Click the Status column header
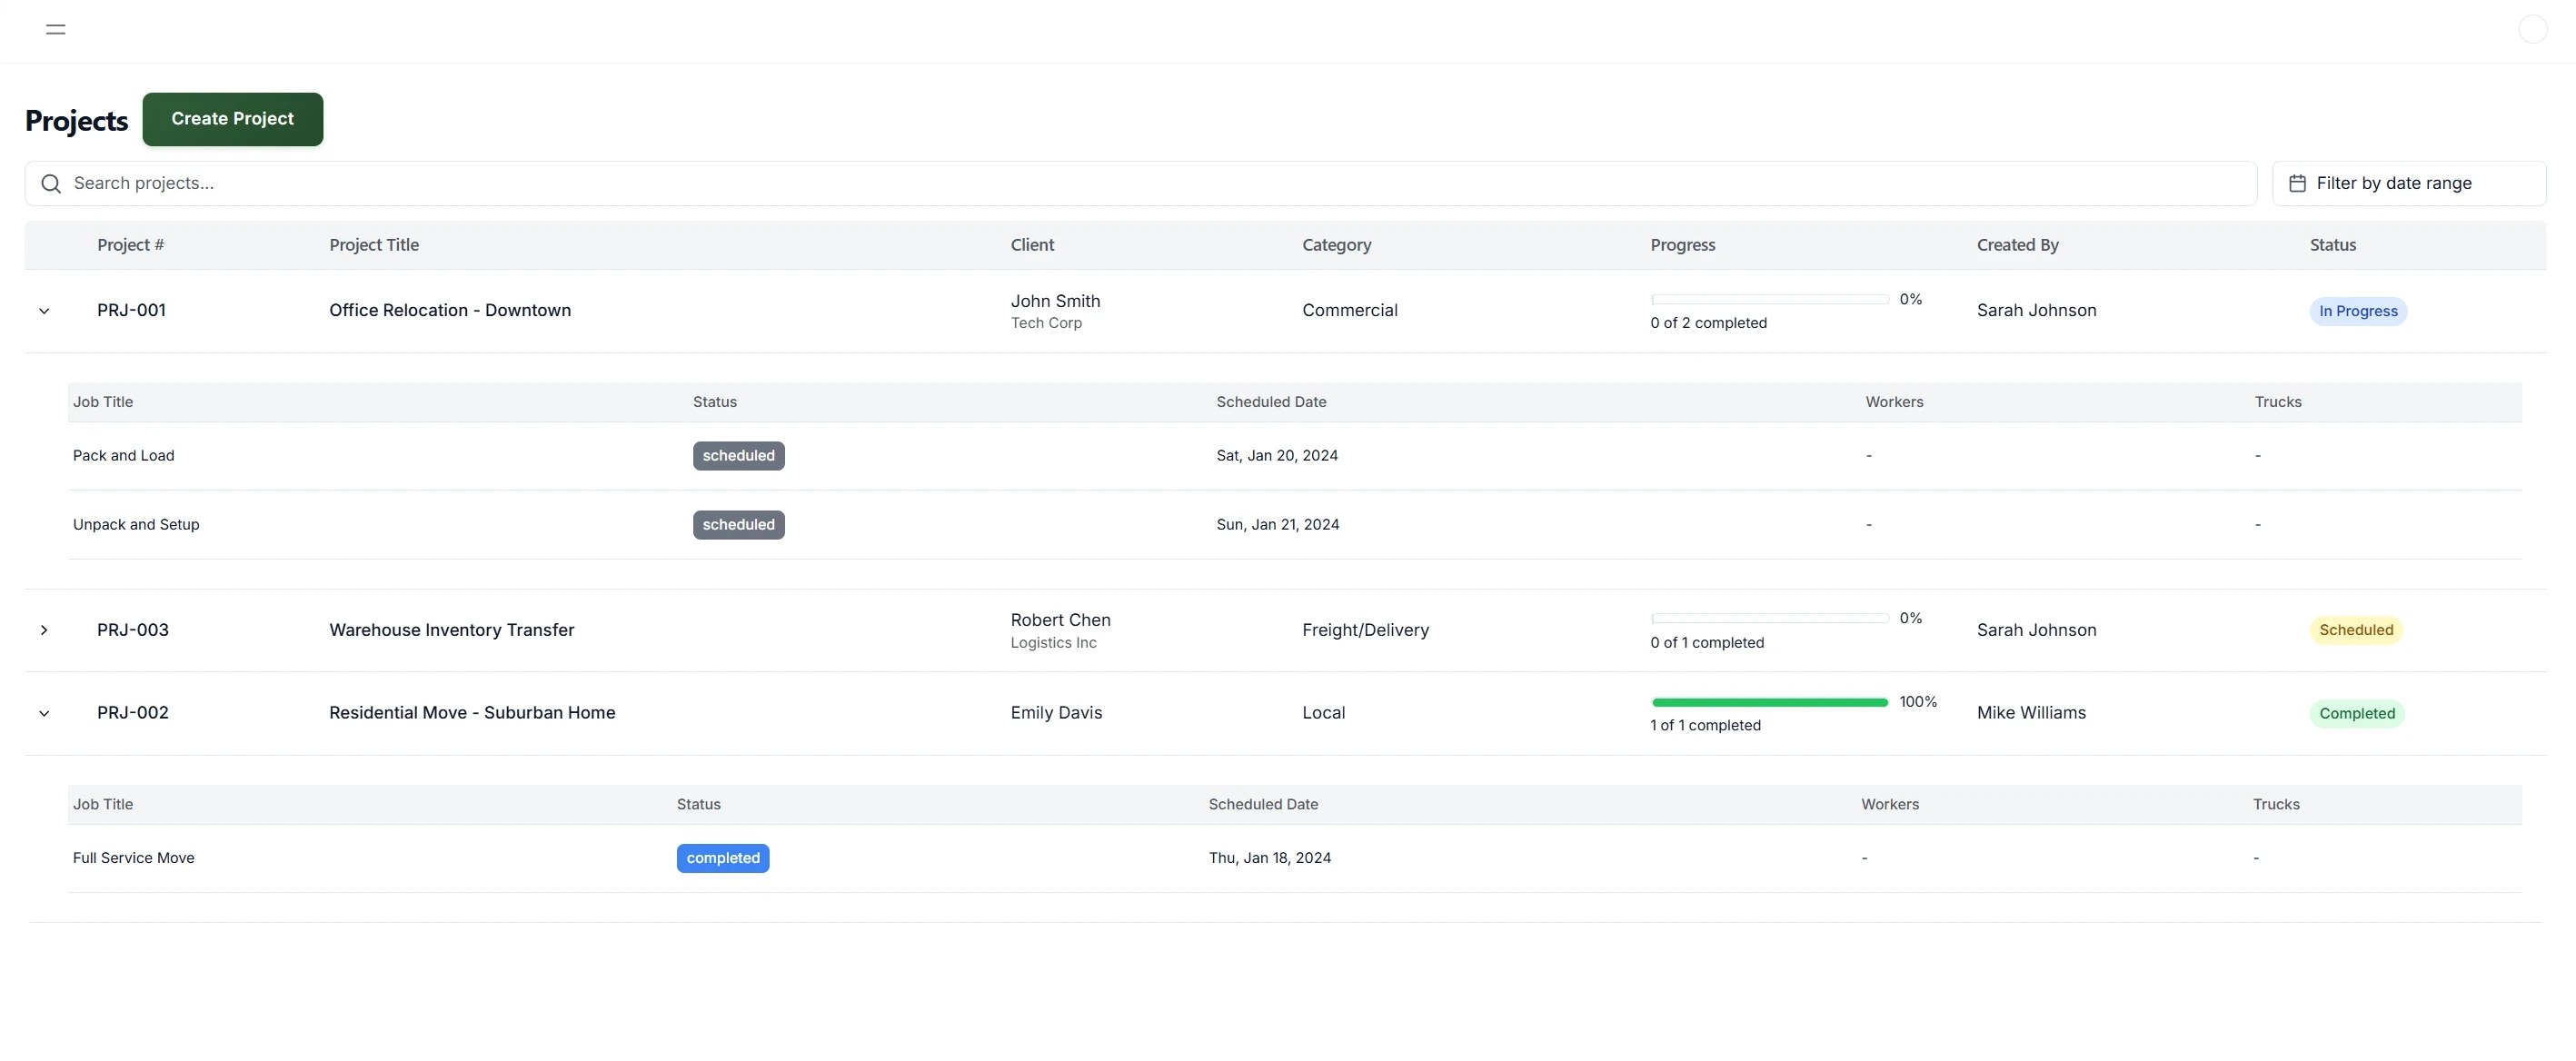2576x1061 pixels. (2332, 245)
